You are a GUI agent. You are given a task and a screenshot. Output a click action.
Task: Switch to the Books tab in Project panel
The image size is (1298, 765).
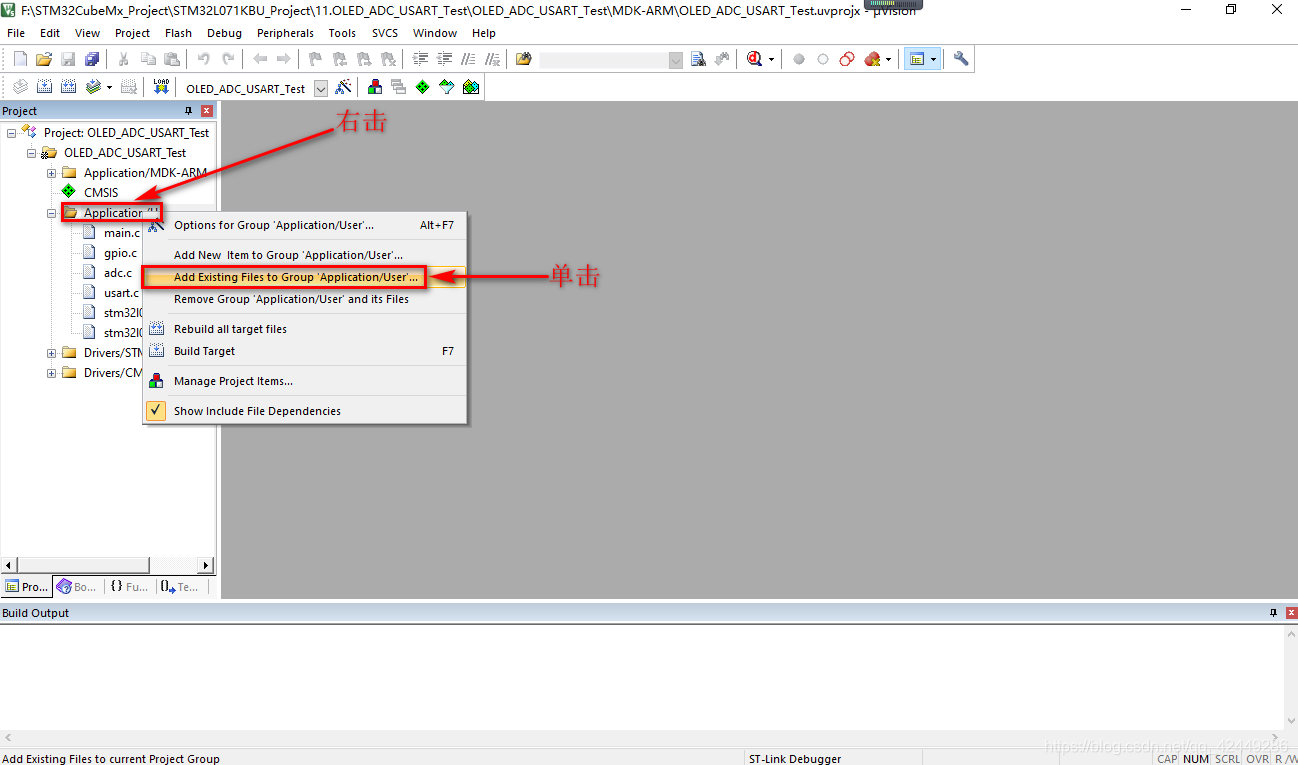pyautogui.click(x=77, y=587)
